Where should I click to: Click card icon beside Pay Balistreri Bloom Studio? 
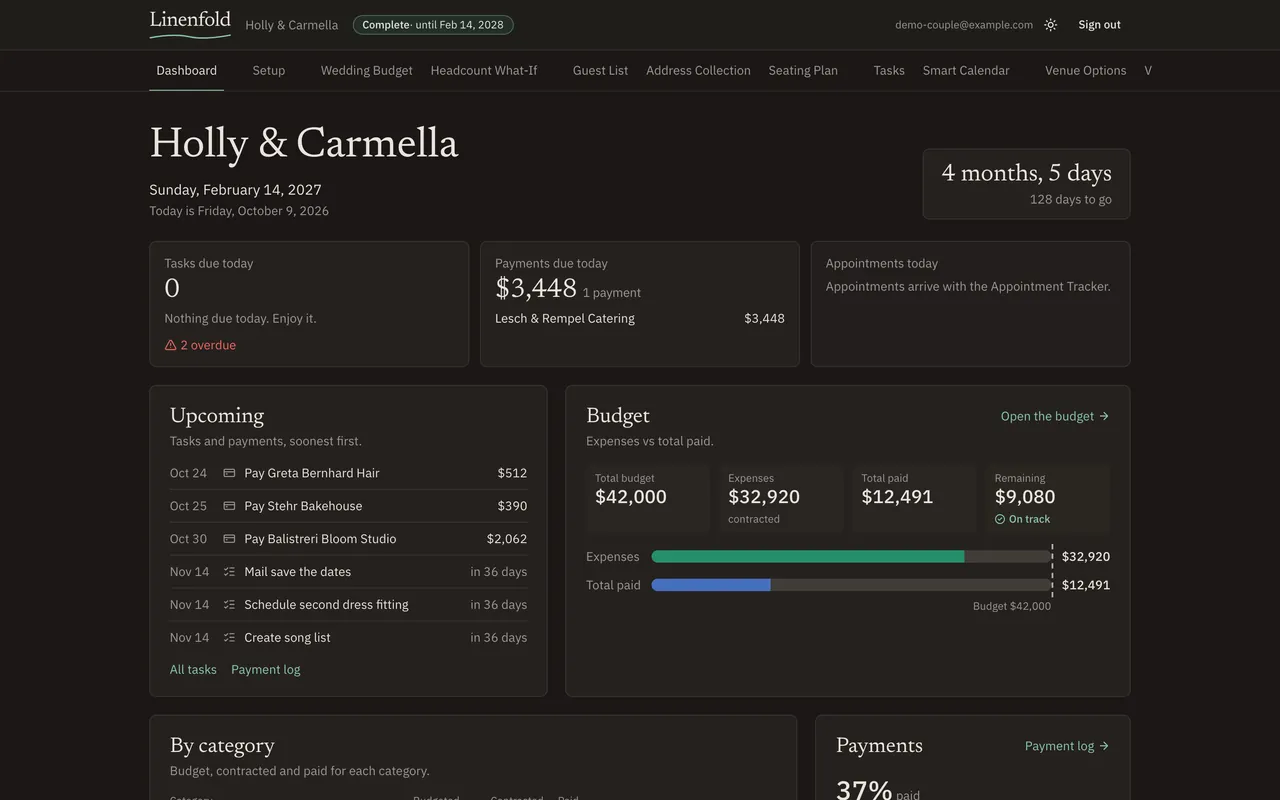point(229,539)
